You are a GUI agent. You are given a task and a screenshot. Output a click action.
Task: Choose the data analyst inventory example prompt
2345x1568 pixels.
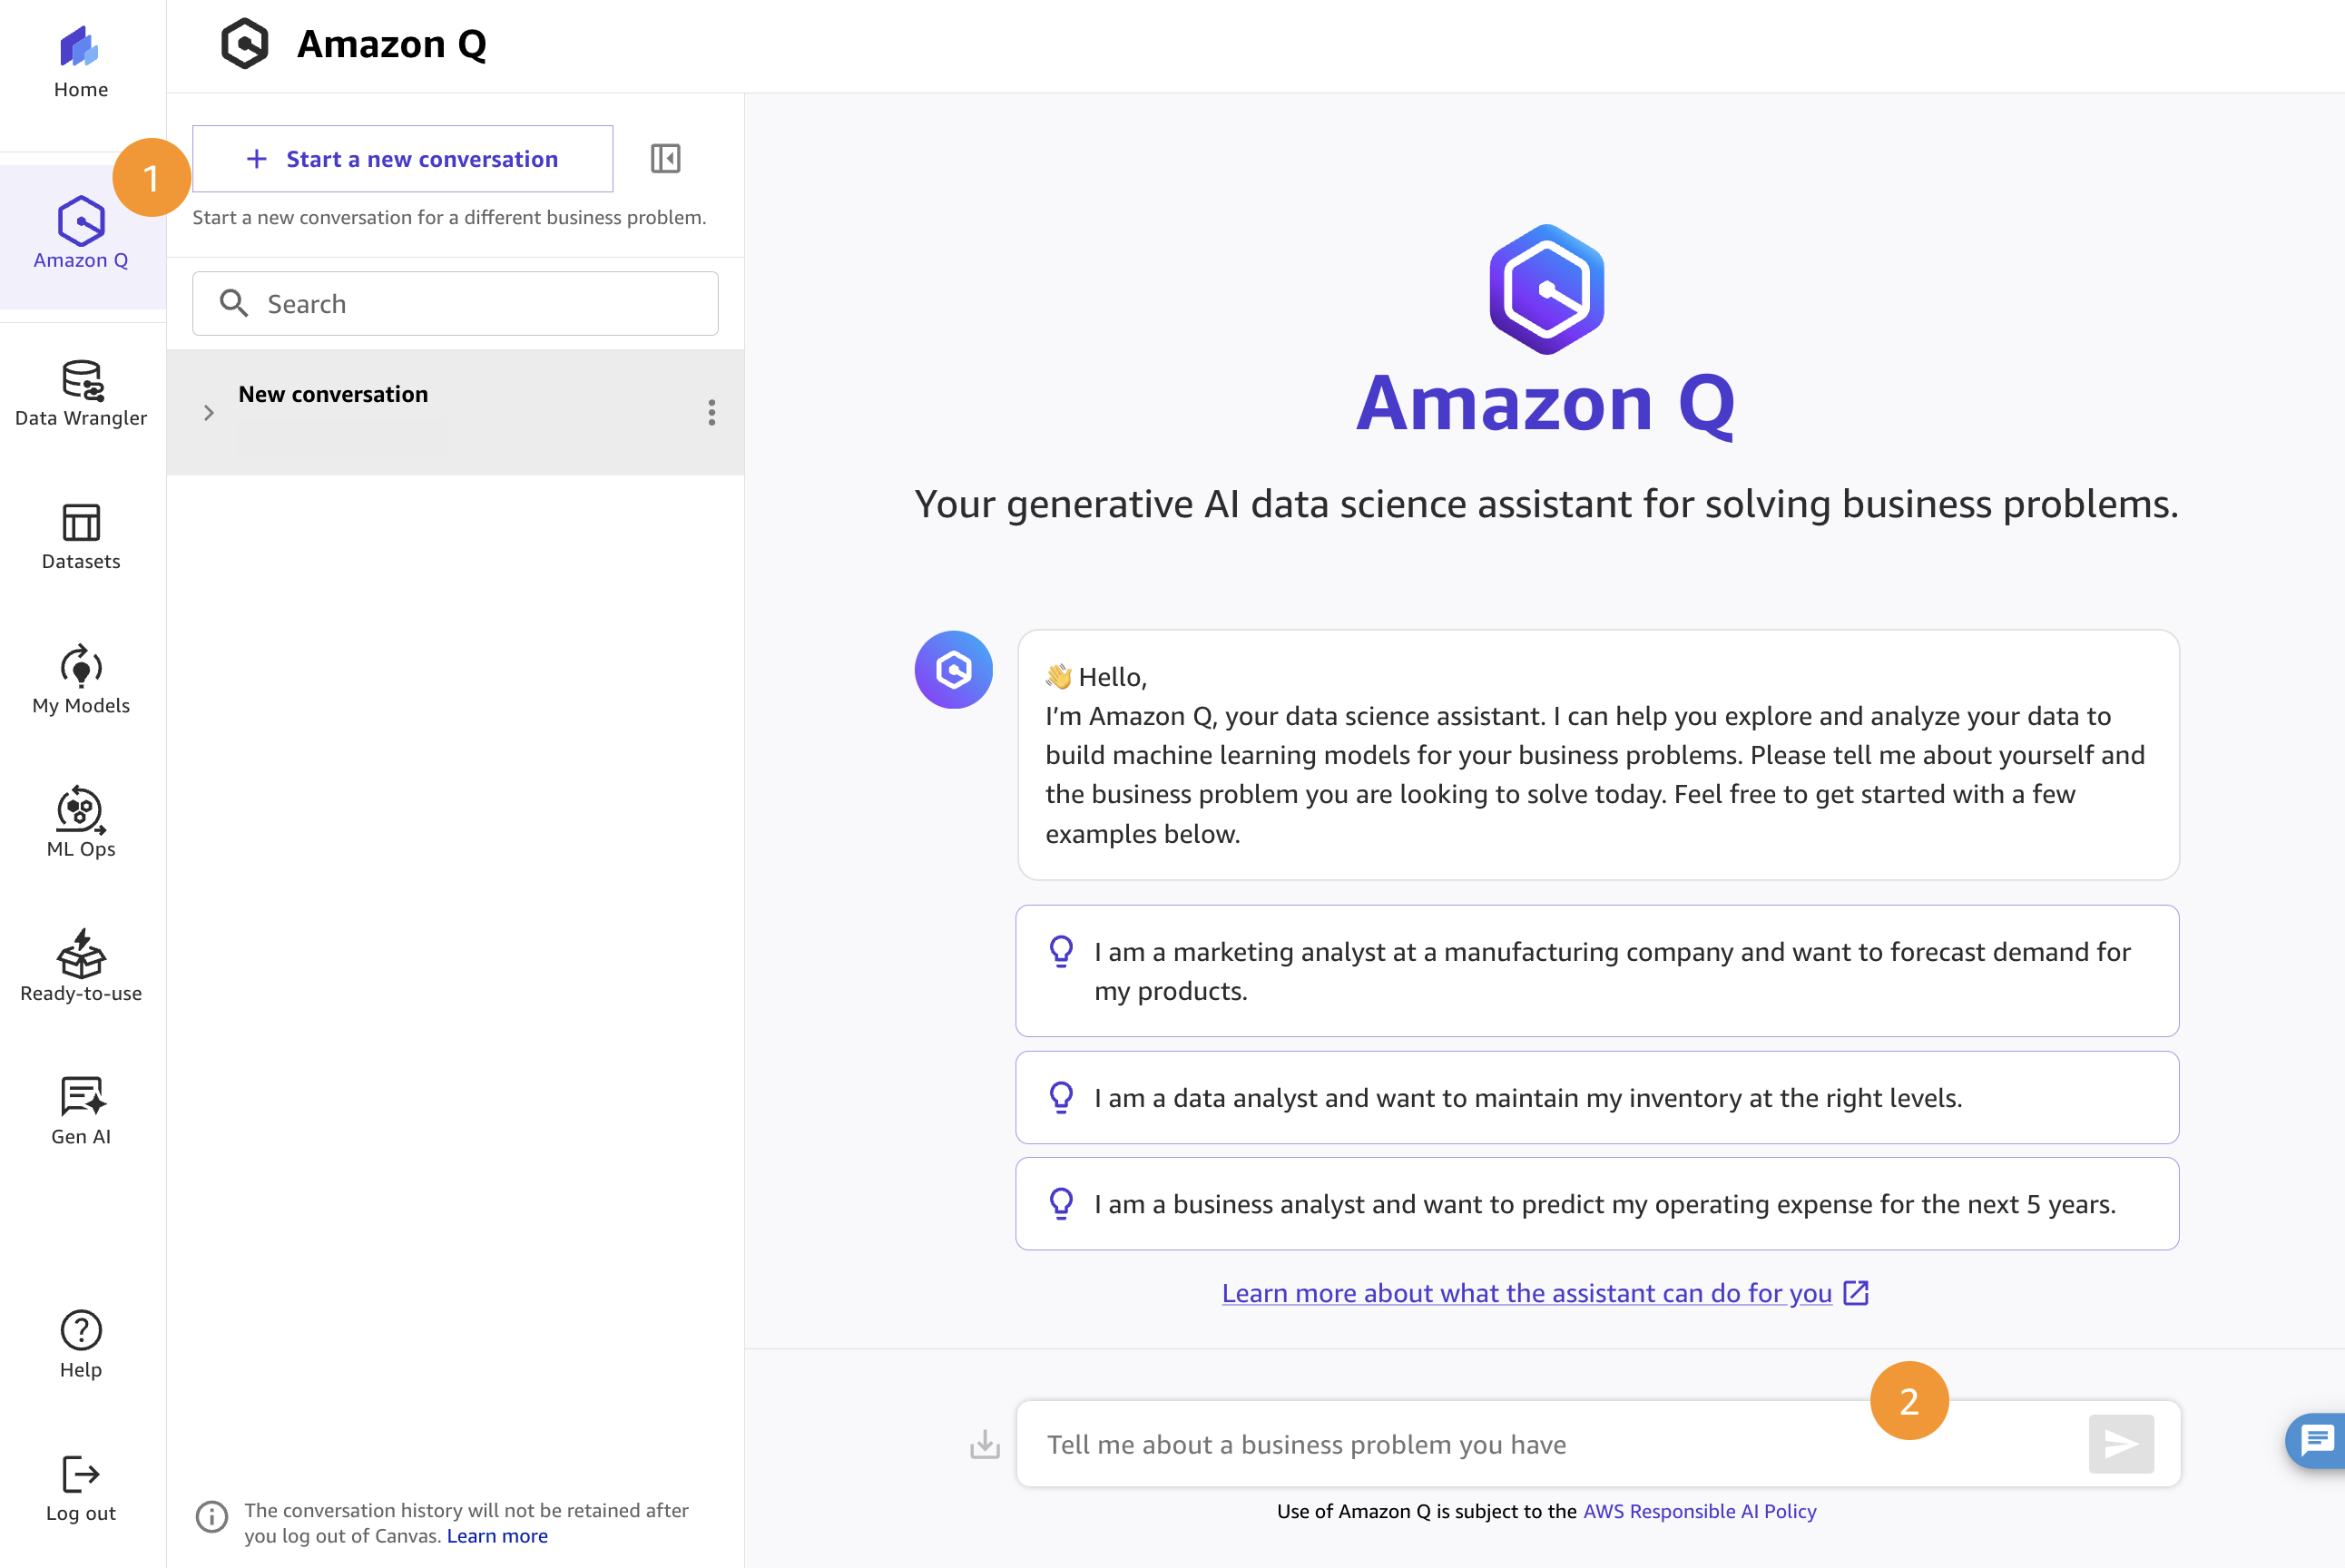point(1597,1098)
